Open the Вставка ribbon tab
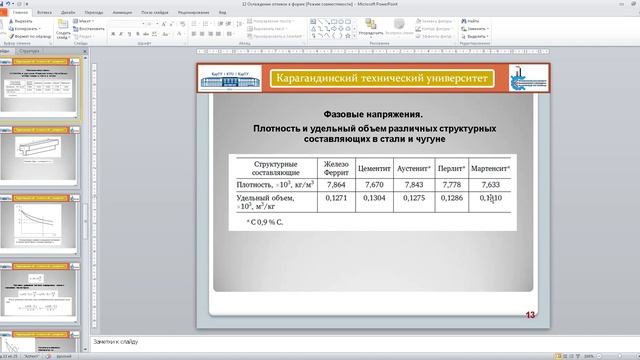 point(44,13)
